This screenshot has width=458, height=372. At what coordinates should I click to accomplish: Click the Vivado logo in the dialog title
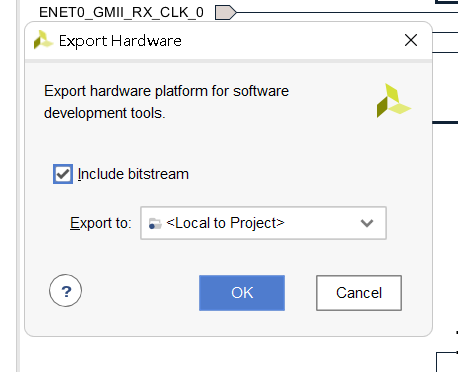43,40
